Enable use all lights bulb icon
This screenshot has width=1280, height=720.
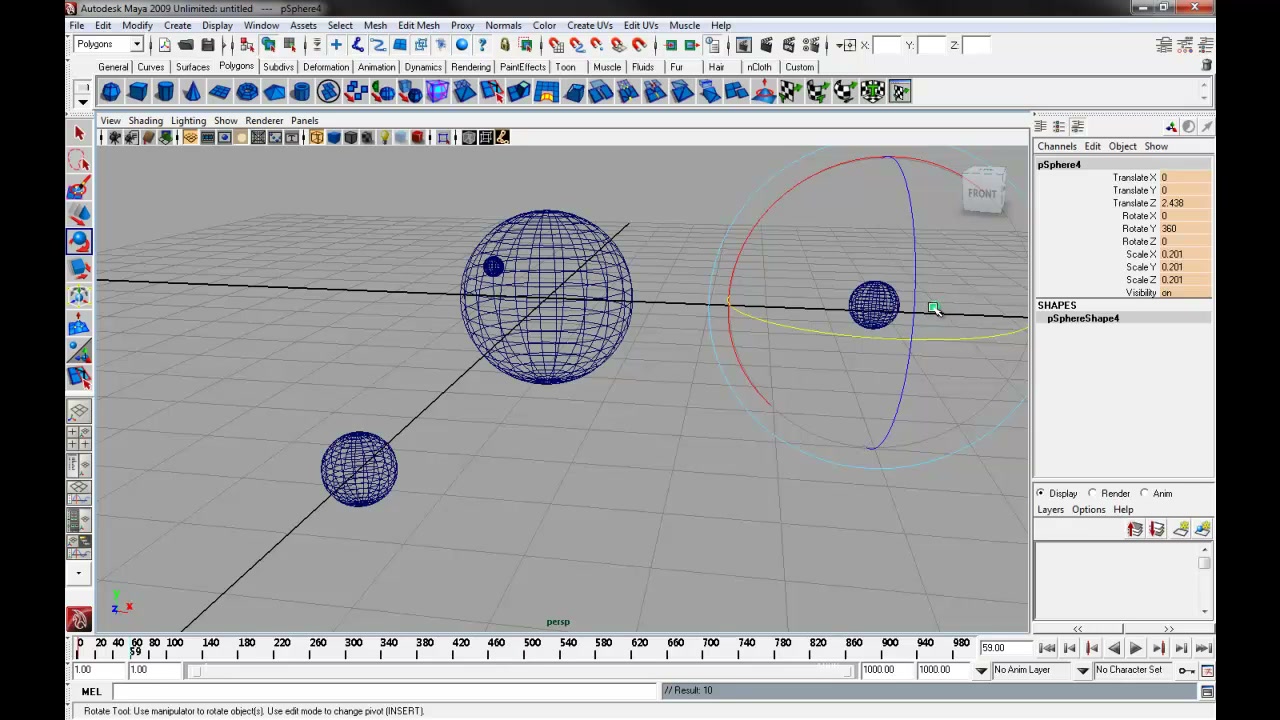384,137
